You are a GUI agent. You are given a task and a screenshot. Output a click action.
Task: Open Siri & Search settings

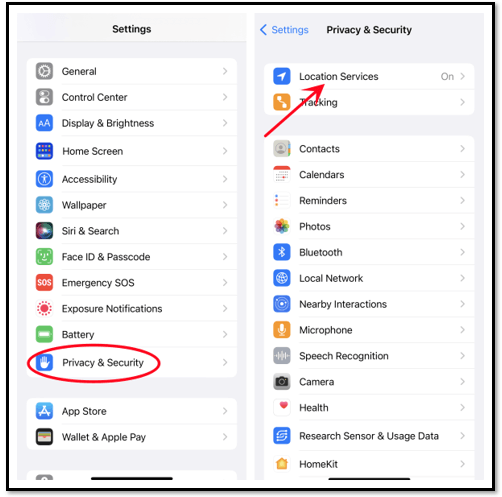[x=132, y=231]
